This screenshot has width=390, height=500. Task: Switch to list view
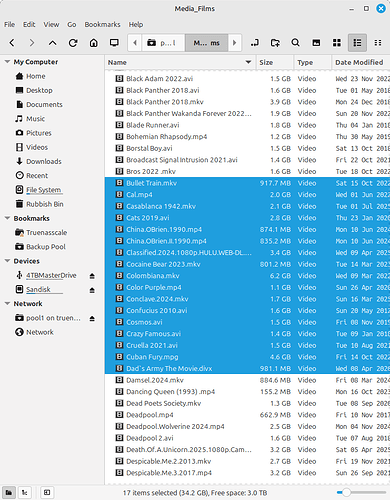tap(357, 43)
